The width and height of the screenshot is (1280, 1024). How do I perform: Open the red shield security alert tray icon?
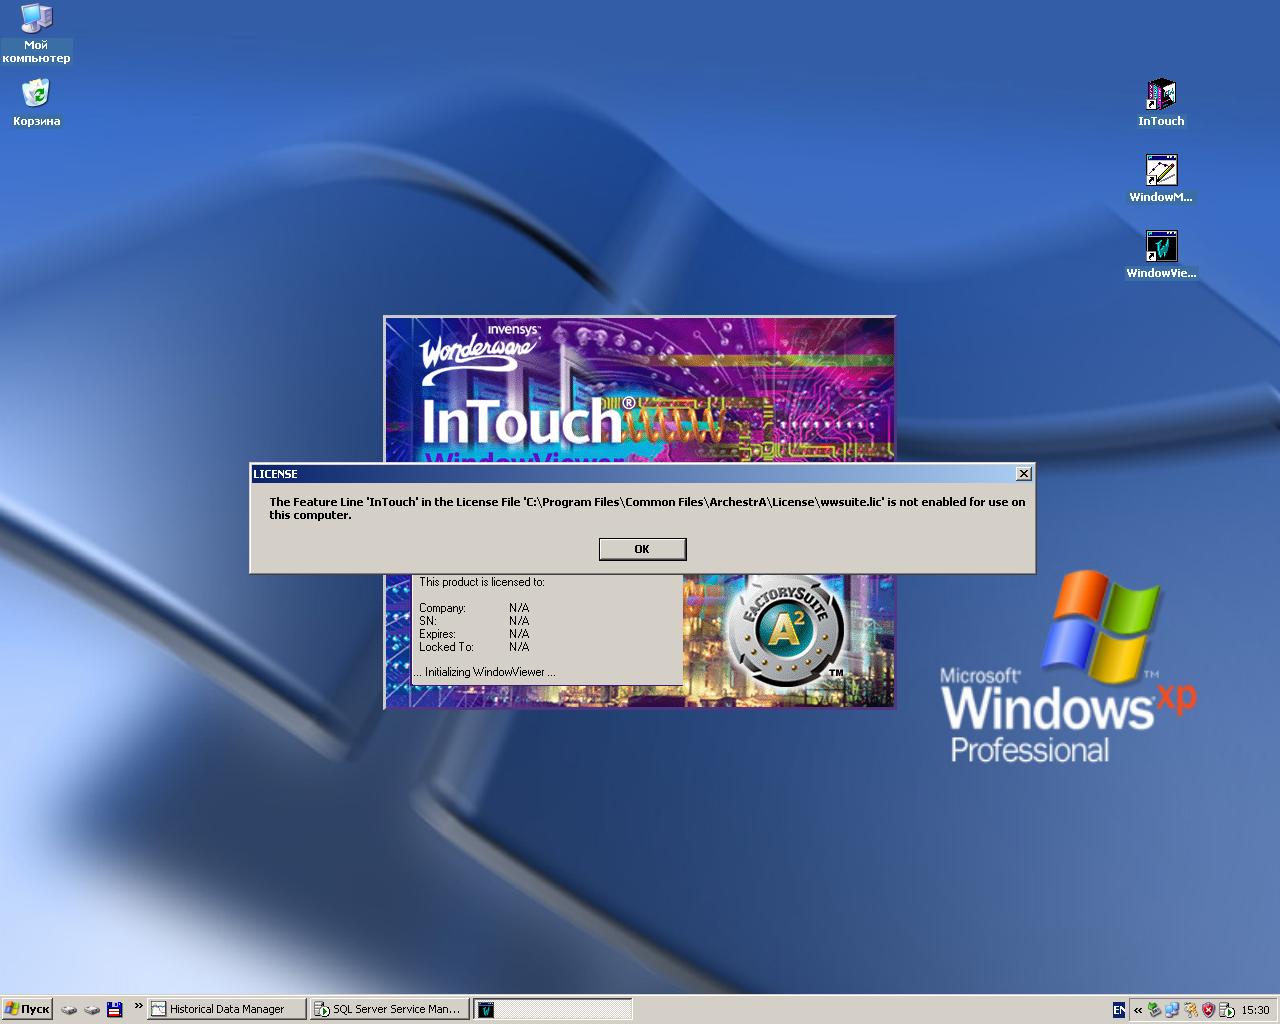click(1208, 1010)
